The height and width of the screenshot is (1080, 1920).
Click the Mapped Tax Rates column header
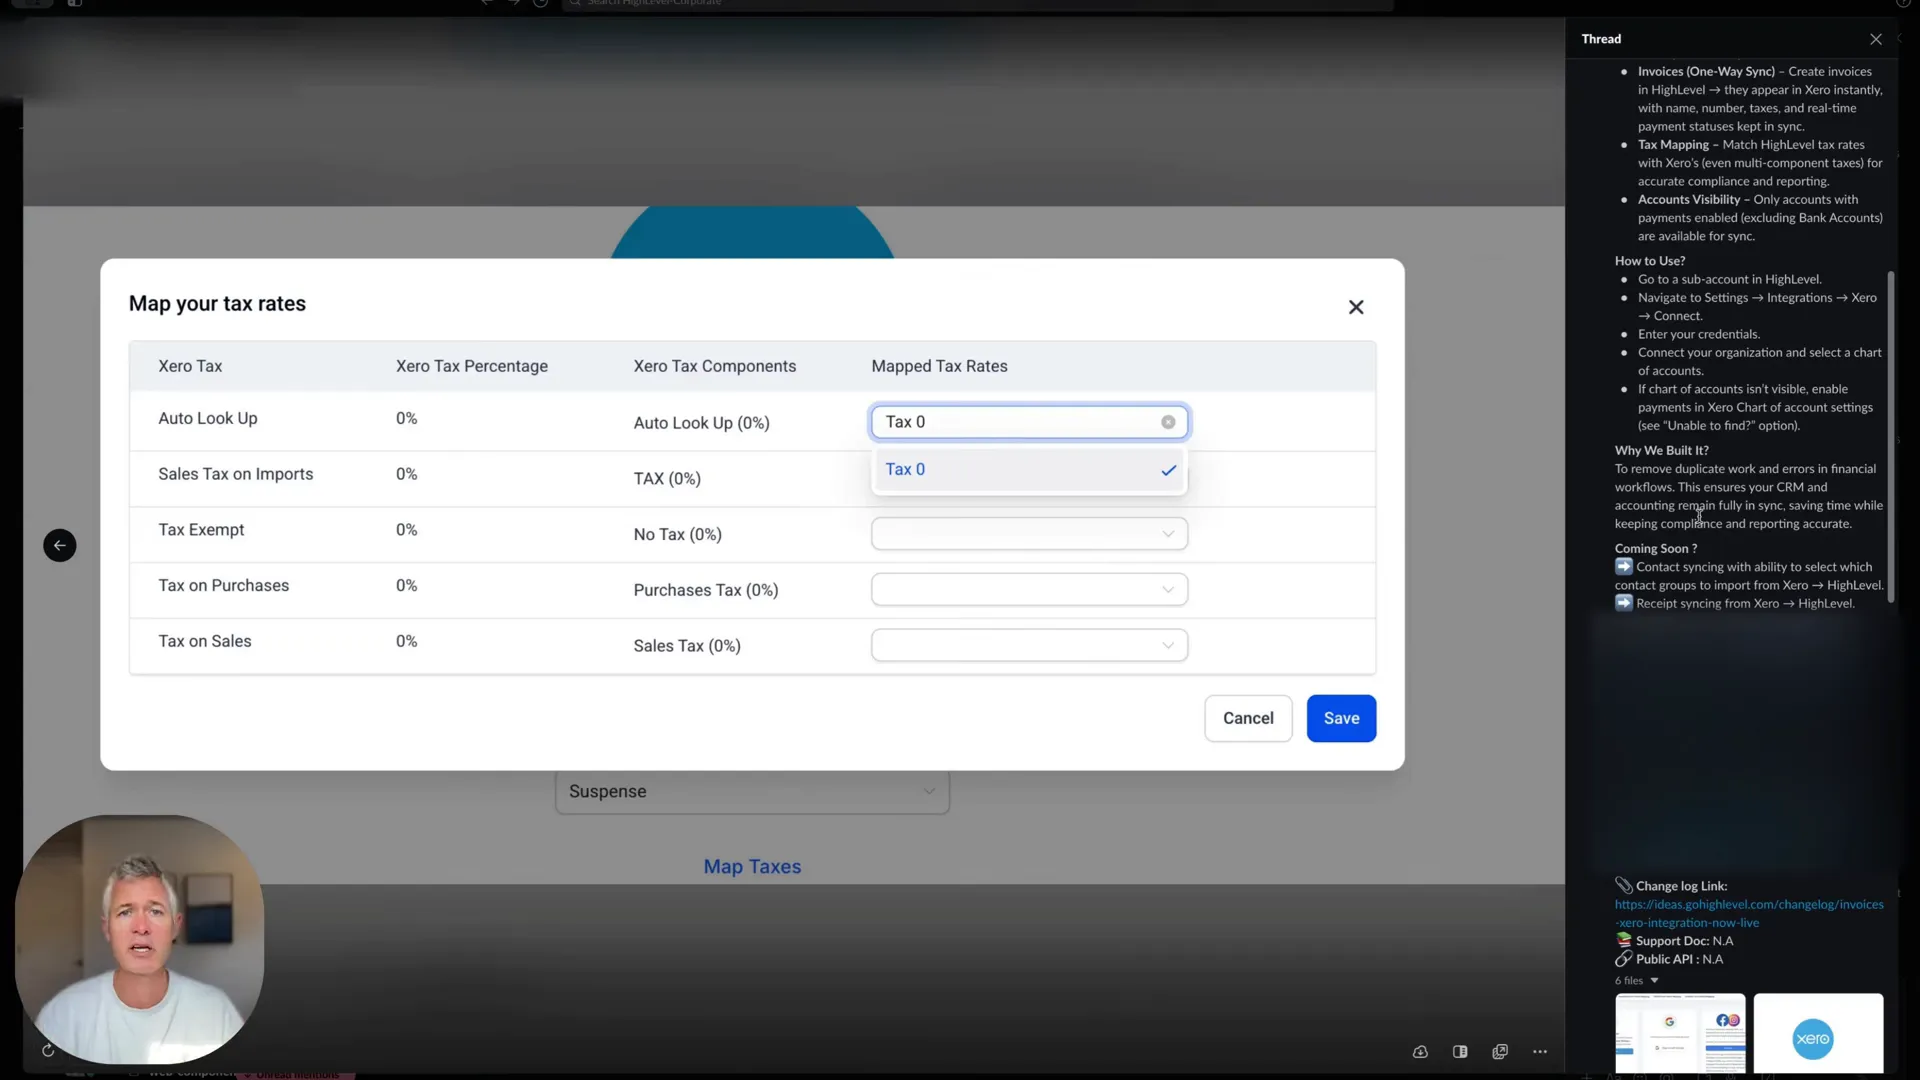tap(939, 366)
